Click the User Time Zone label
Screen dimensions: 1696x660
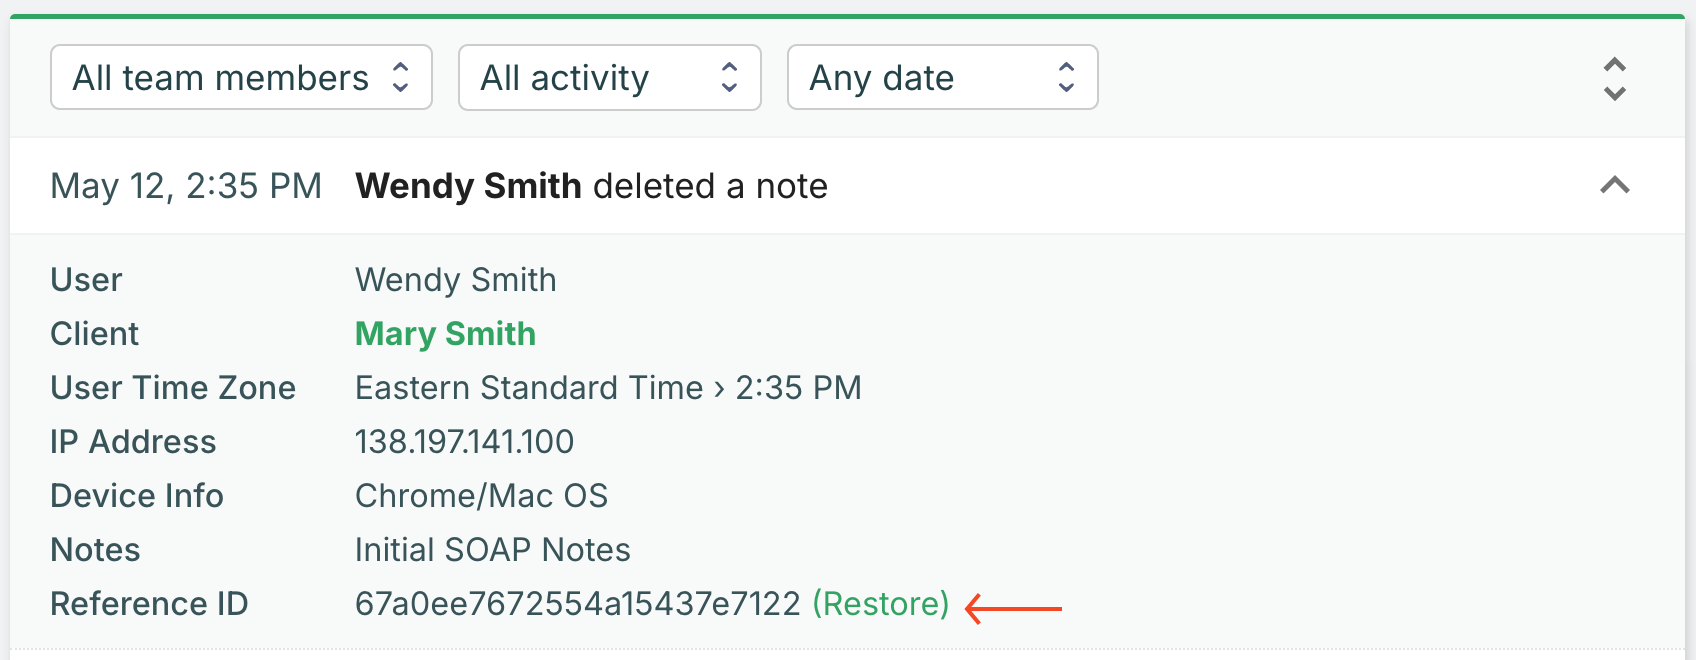point(173,388)
